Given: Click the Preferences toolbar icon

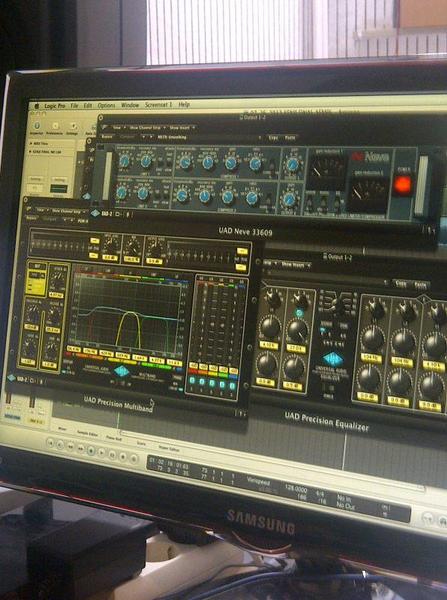Looking at the screenshot, I should (55, 126).
